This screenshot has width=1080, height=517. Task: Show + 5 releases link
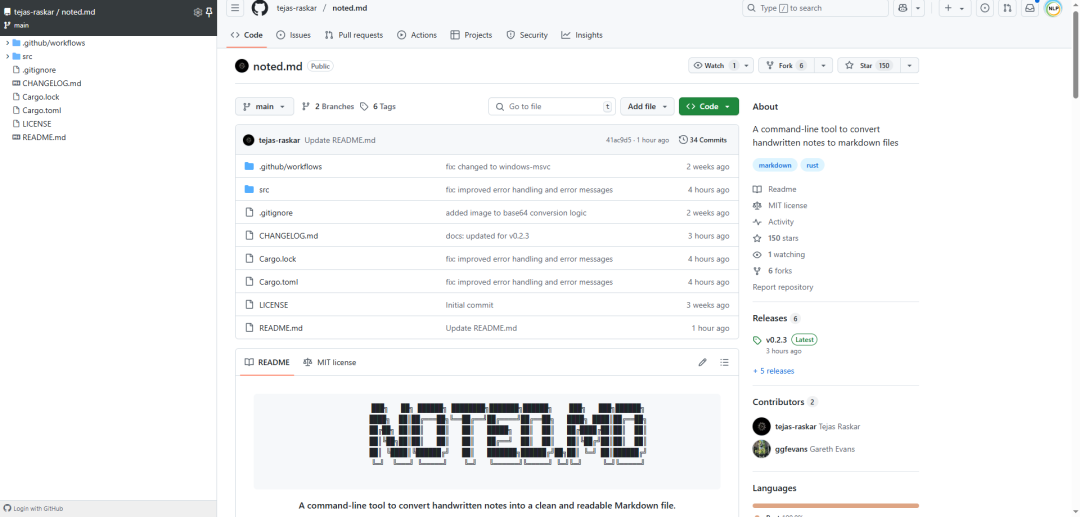(773, 371)
